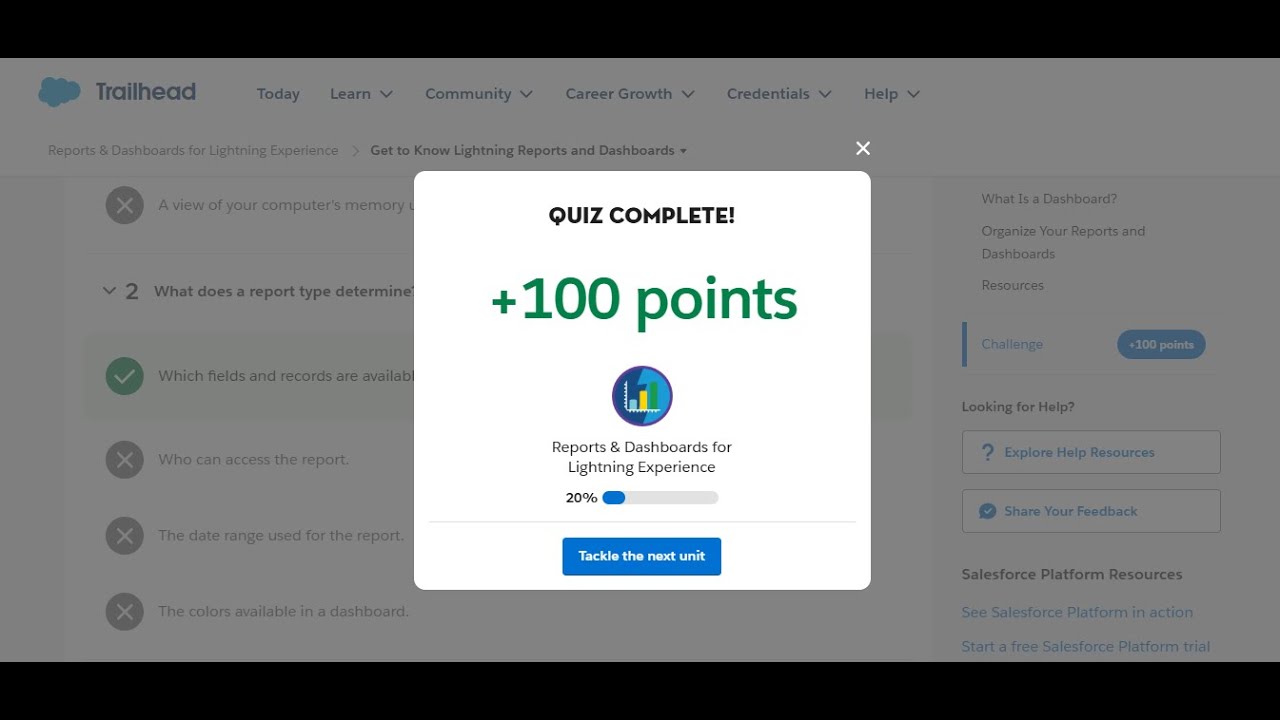
Task: Click the question mark icon in Explore Help Resources
Action: coord(988,452)
